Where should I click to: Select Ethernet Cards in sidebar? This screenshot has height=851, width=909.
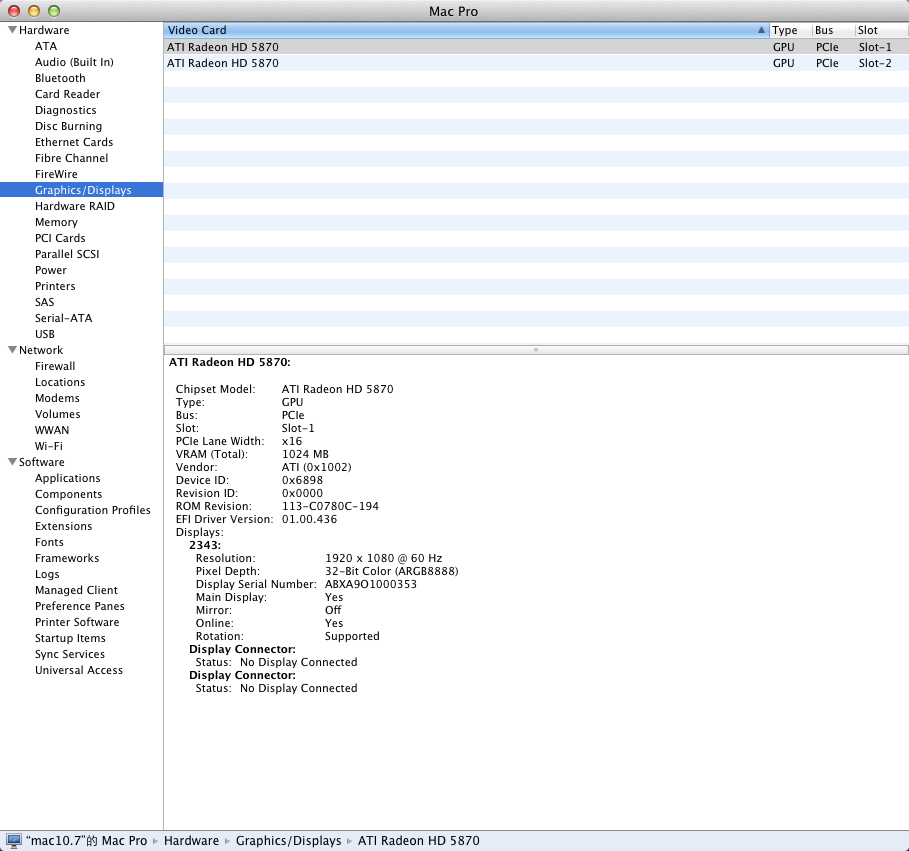(x=74, y=142)
